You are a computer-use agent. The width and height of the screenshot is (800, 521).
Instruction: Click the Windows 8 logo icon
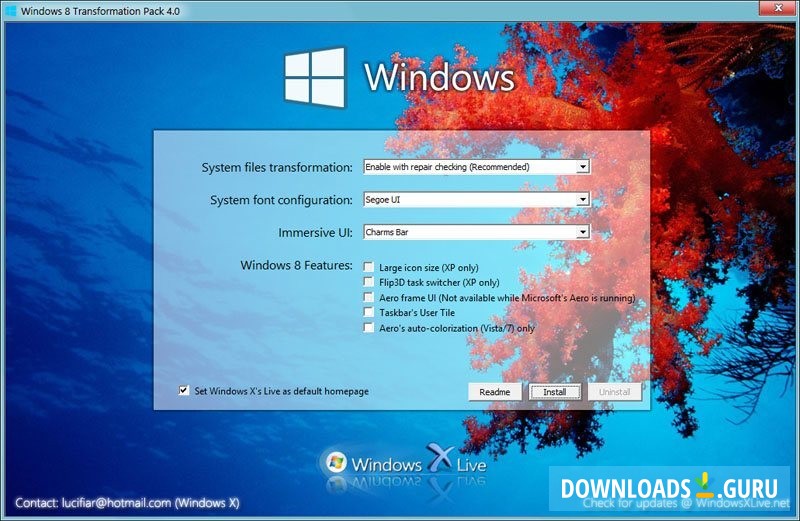pyautogui.click(x=315, y=78)
